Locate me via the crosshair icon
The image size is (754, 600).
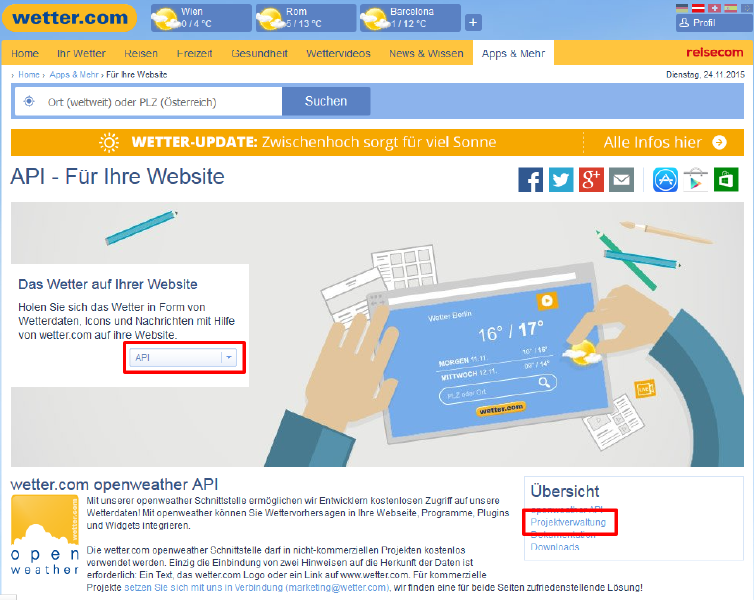click(29, 101)
